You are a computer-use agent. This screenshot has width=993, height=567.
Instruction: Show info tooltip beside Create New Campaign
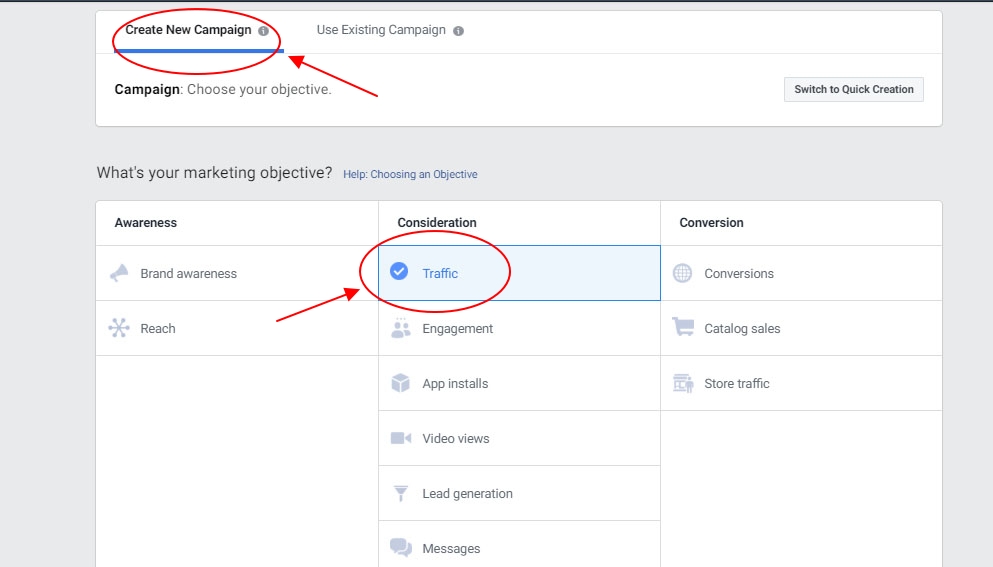(x=263, y=31)
